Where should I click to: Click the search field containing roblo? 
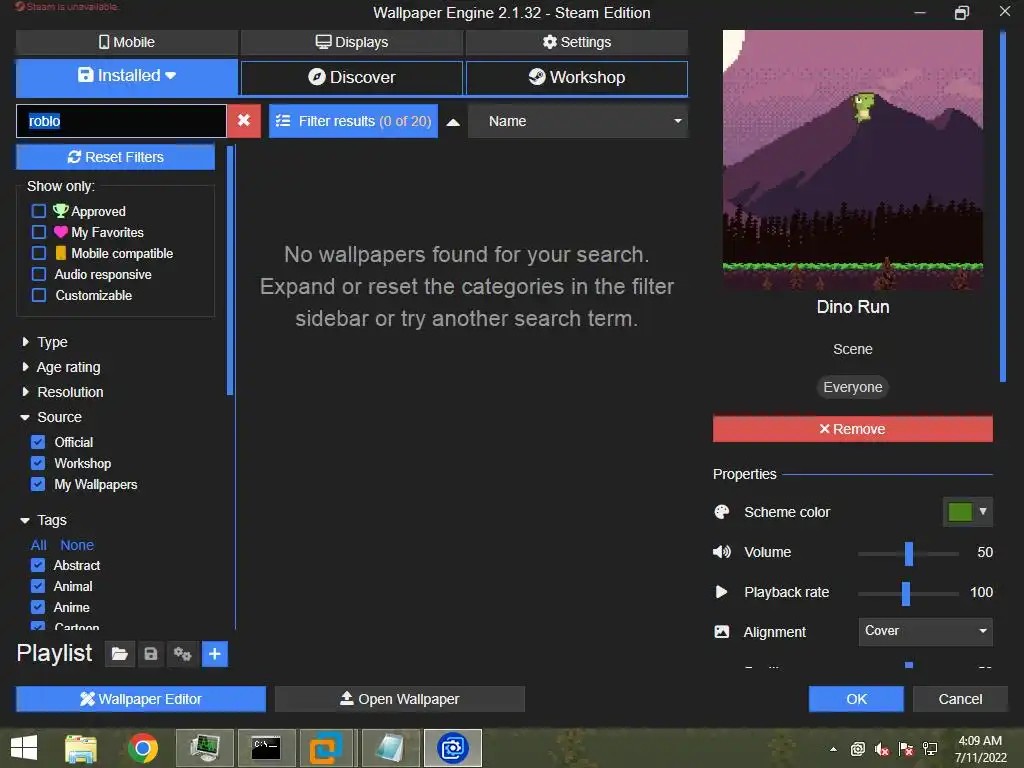[121, 121]
